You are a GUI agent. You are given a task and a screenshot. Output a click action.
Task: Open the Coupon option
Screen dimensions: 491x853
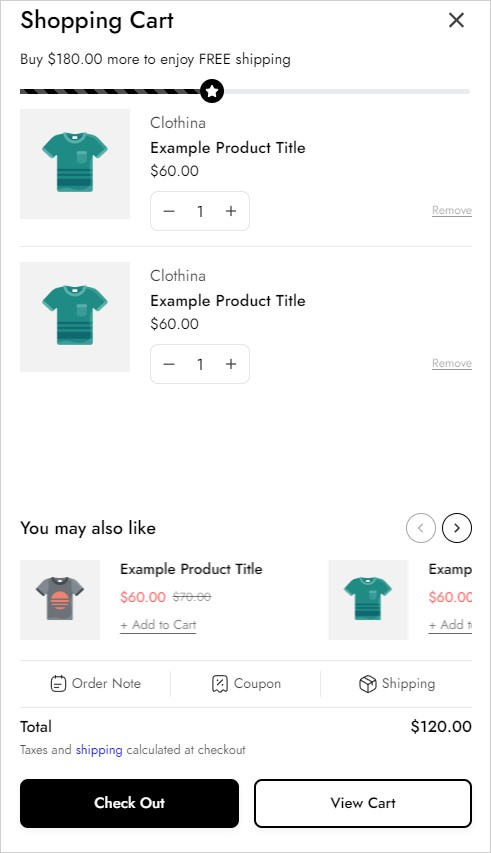[246, 684]
